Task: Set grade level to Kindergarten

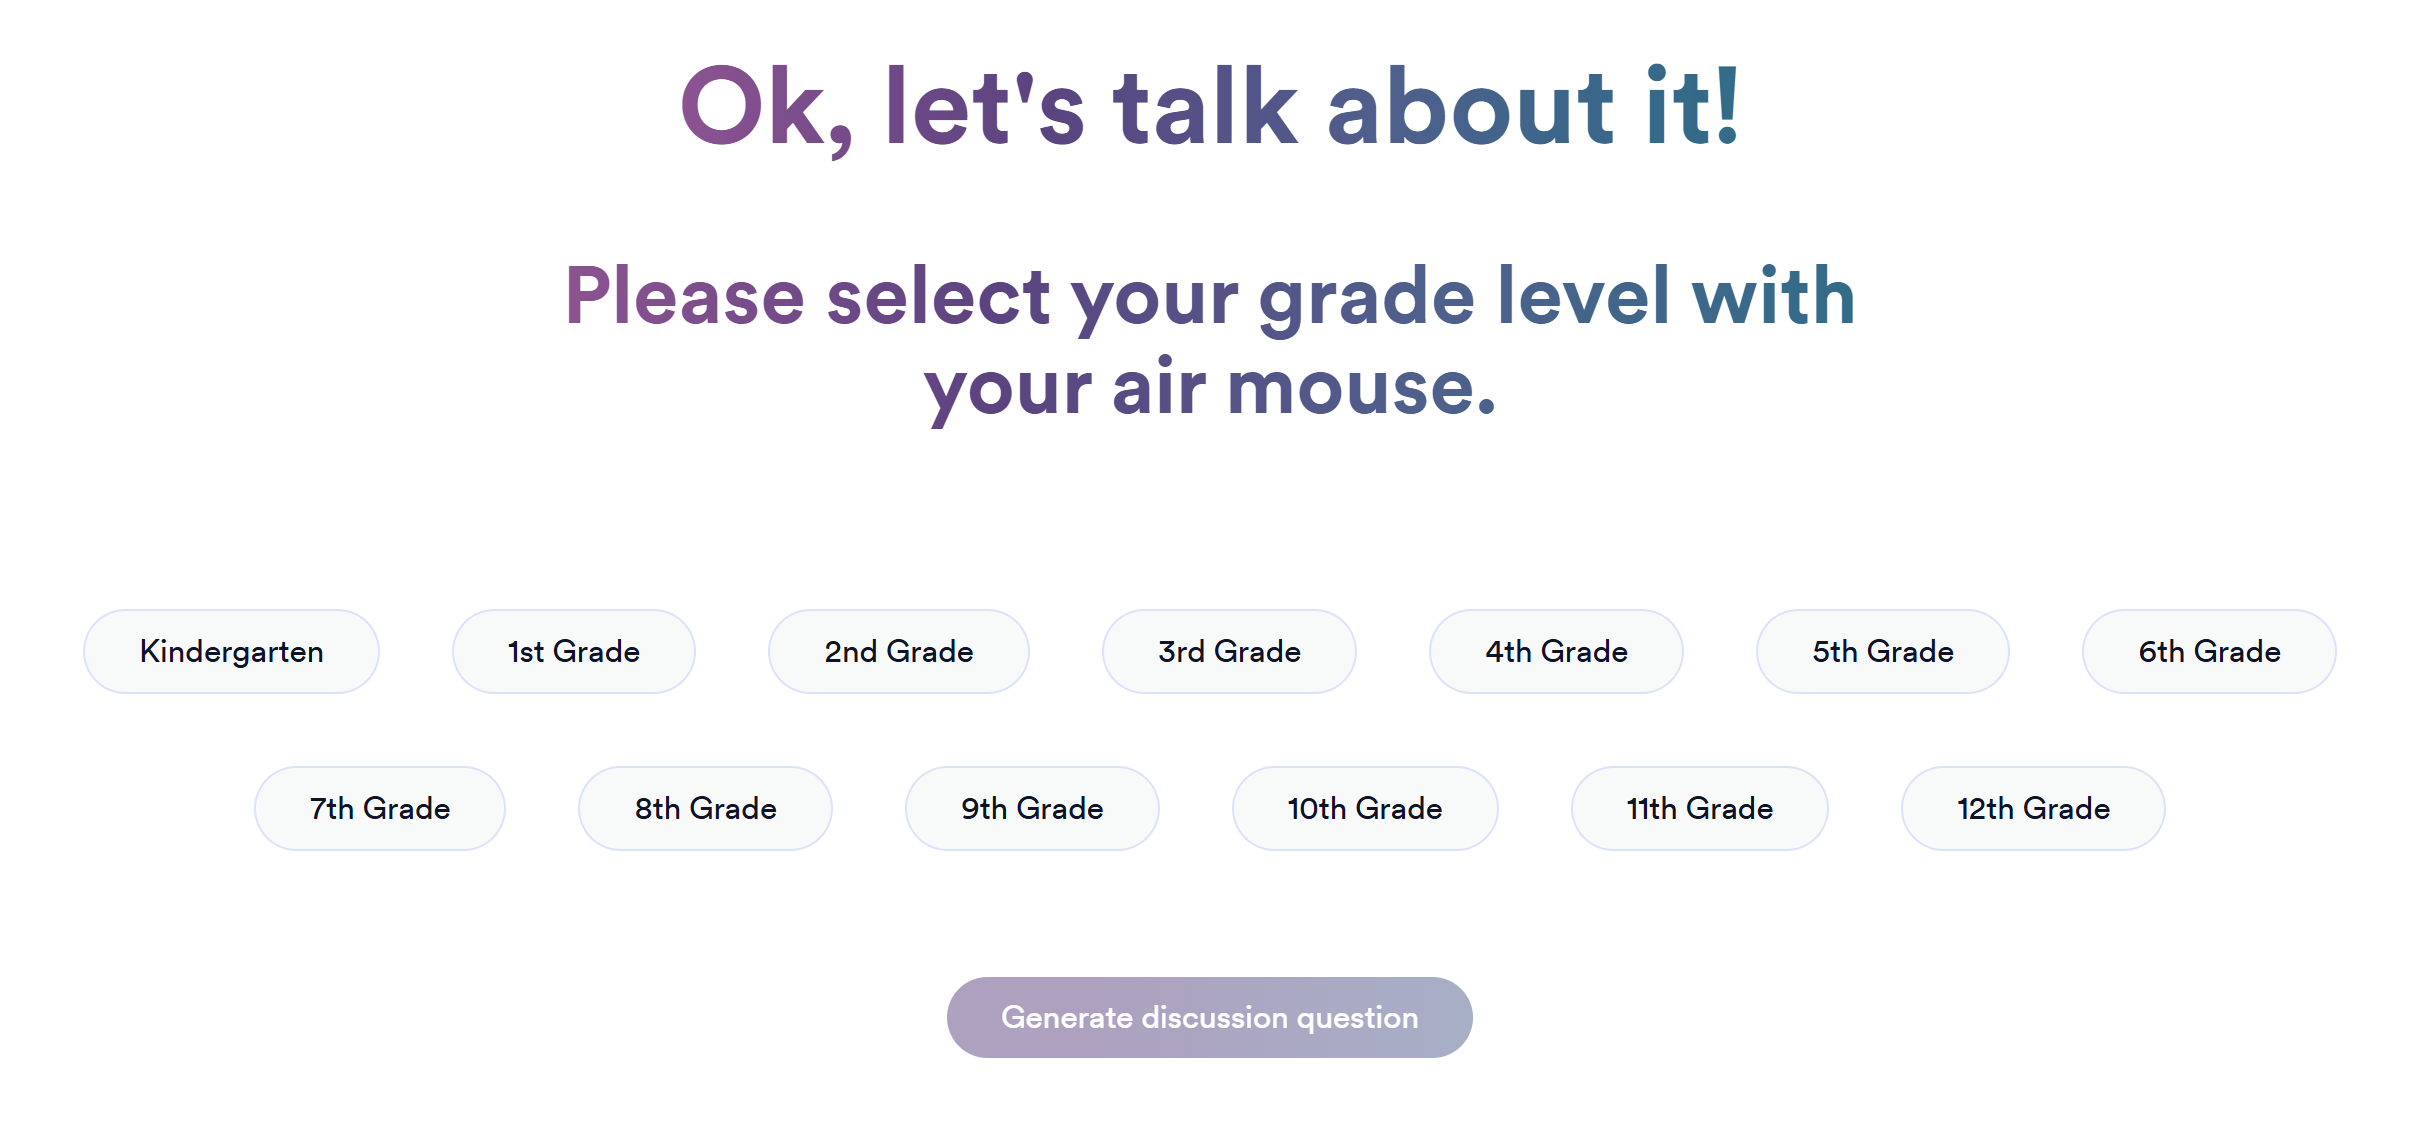Action: pyautogui.click(x=231, y=652)
